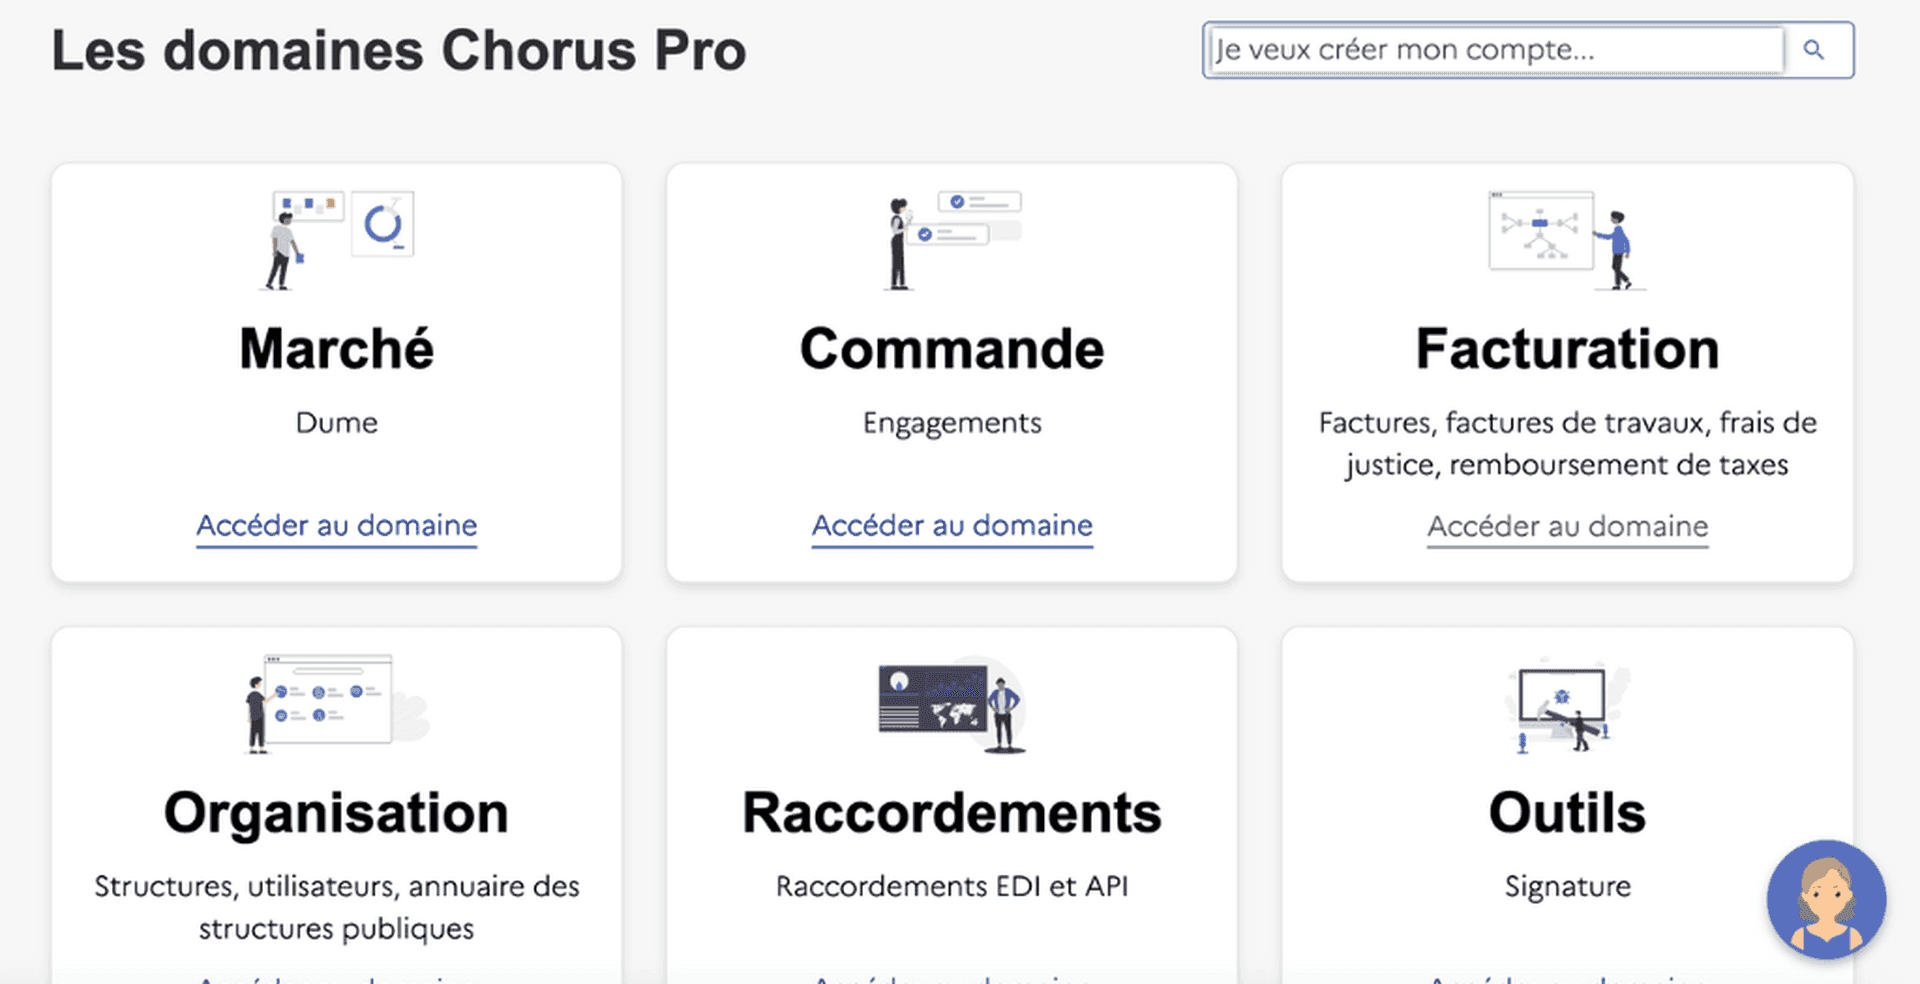Click the page title Les domaines Chorus Pro

coord(399,50)
